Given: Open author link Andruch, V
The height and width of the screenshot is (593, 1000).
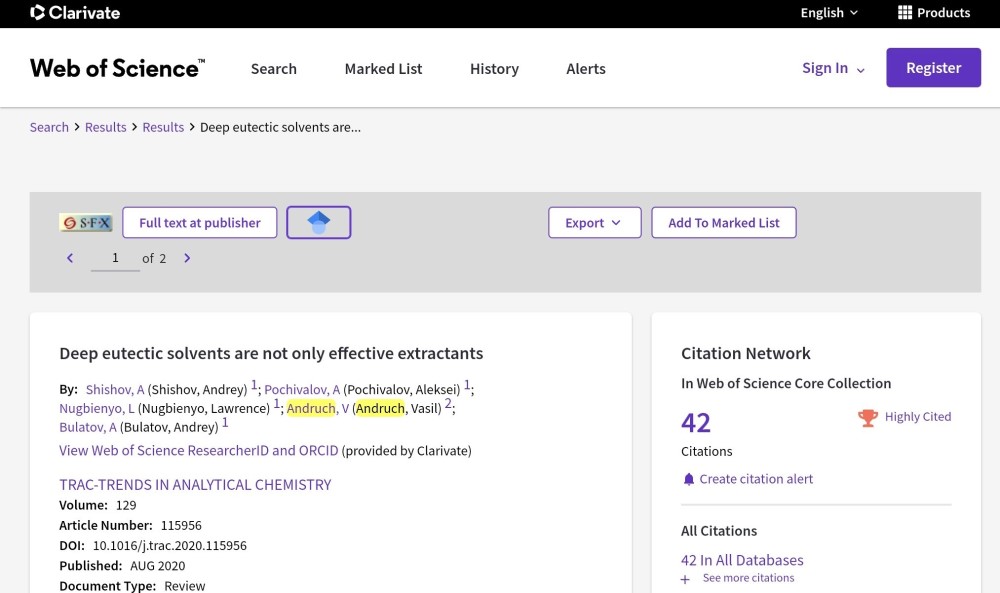Looking at the screenshot, I should [318, 408].
